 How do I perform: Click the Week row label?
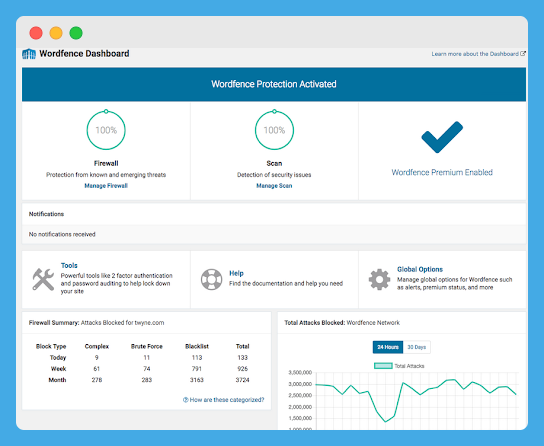[58, 369]
